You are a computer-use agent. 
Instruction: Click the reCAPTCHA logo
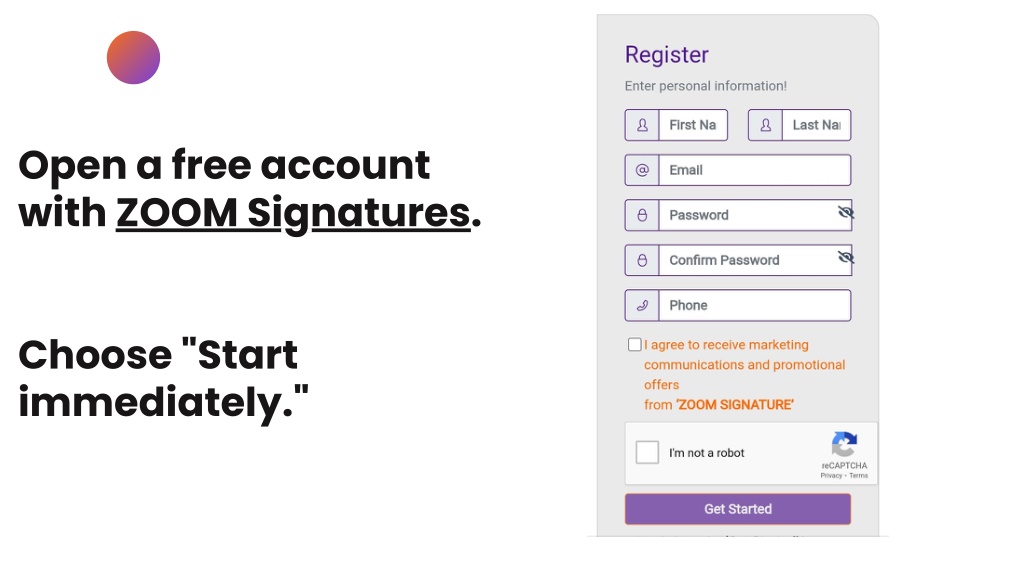click(844, 444)
